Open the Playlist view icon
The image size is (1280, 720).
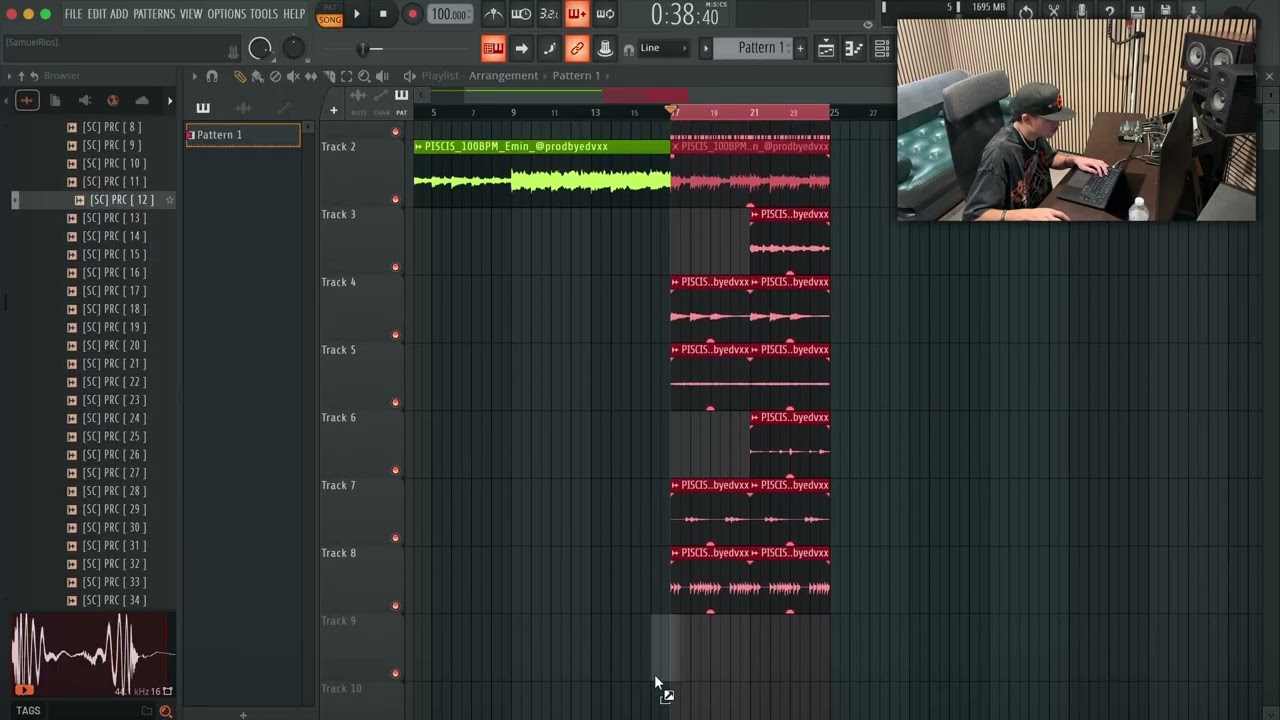tap(826, 48)
